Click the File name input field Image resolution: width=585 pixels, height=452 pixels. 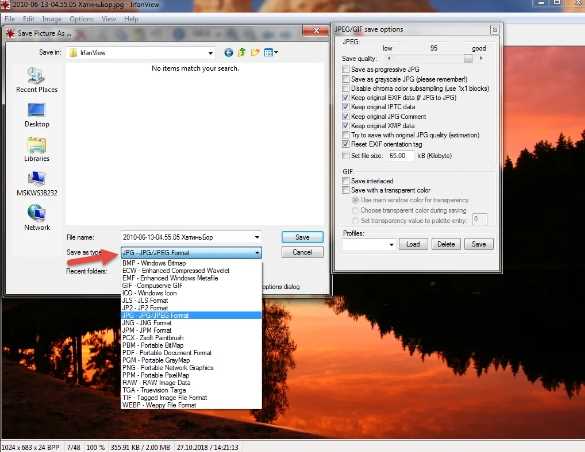190,237
